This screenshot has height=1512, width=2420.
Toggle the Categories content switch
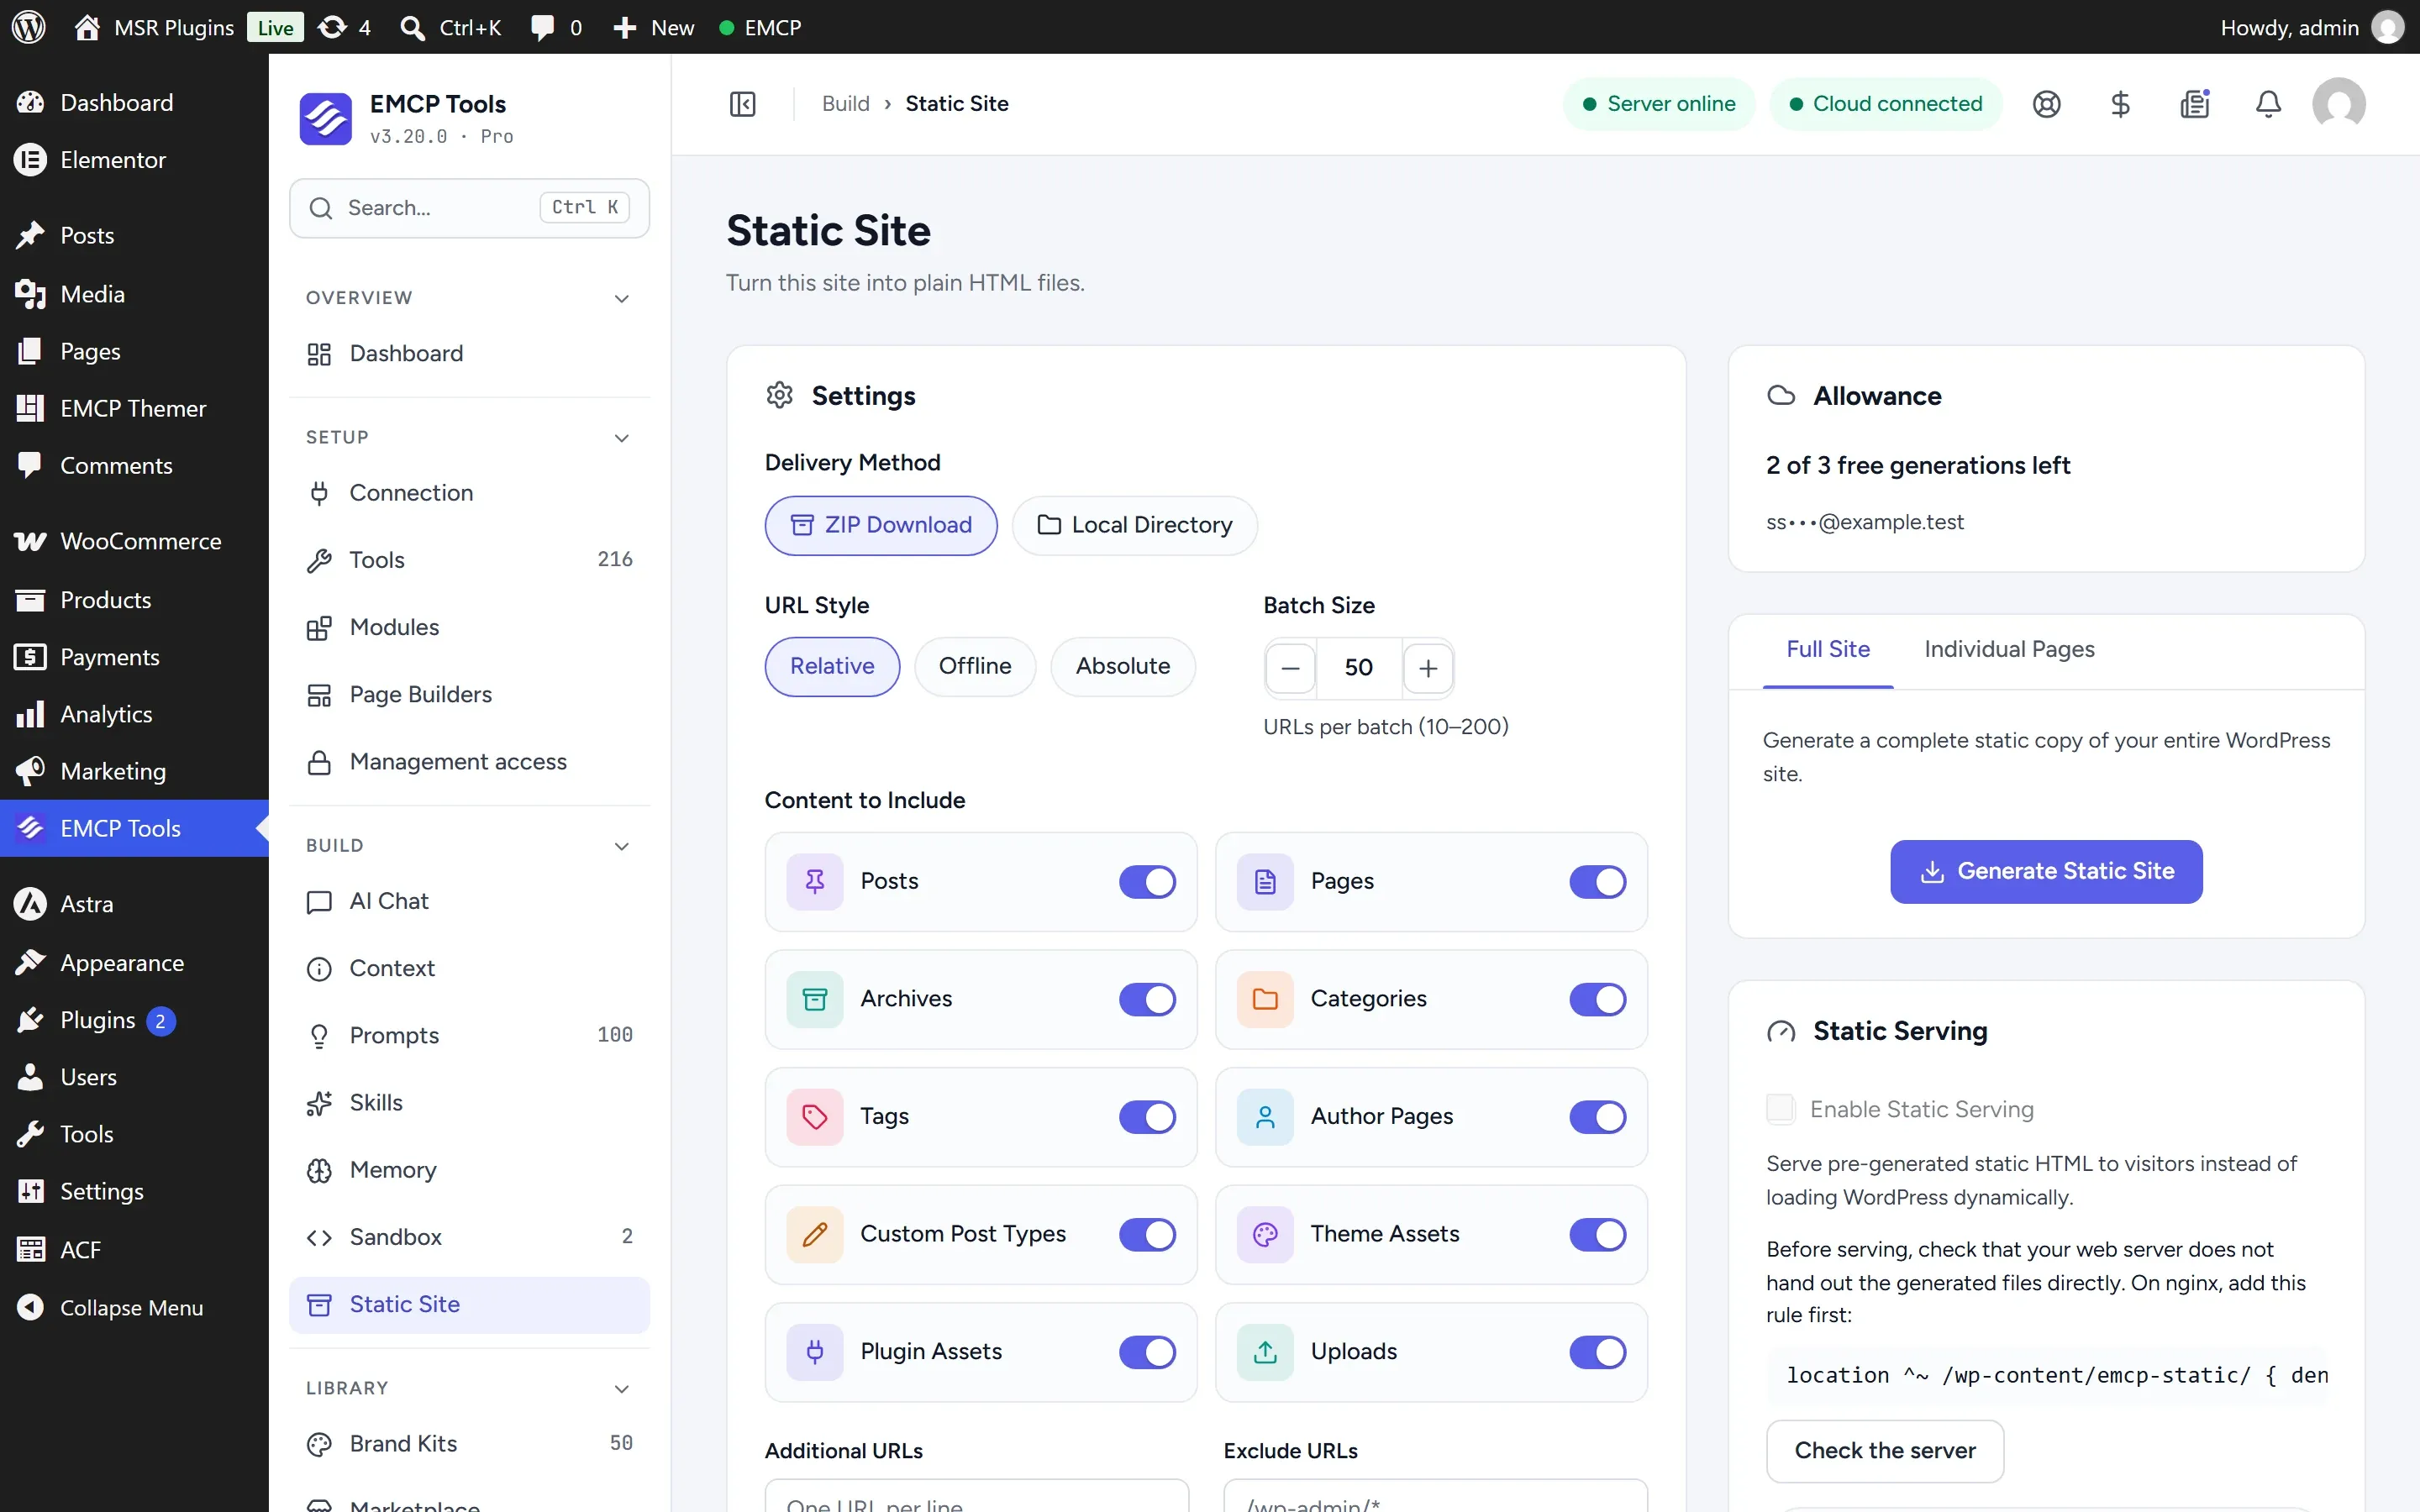tap(1597, 999)
